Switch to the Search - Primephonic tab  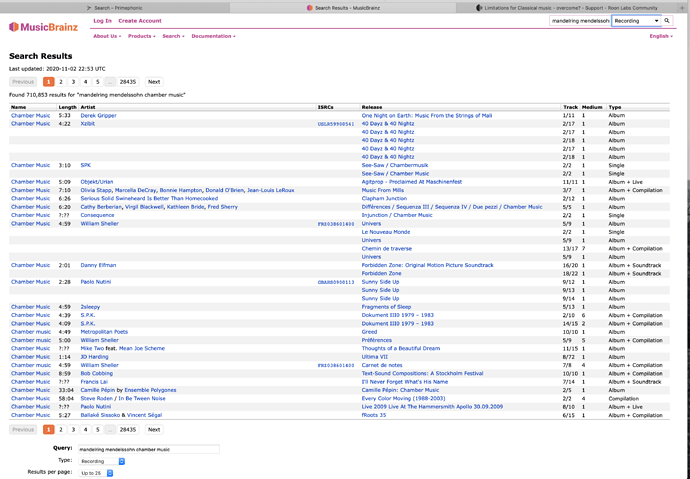pyautogui.click(x=114, y=7)
